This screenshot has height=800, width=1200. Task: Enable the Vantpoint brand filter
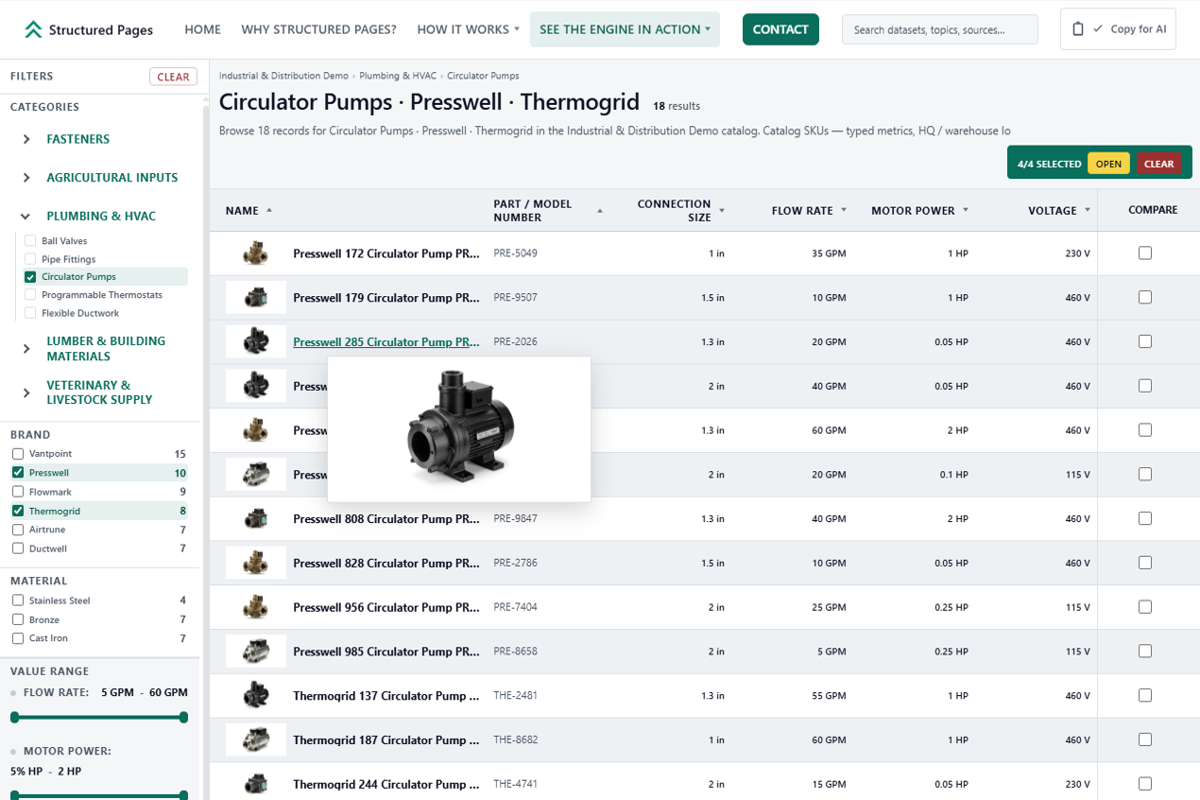pyautogui.click(x=17, y=454)
